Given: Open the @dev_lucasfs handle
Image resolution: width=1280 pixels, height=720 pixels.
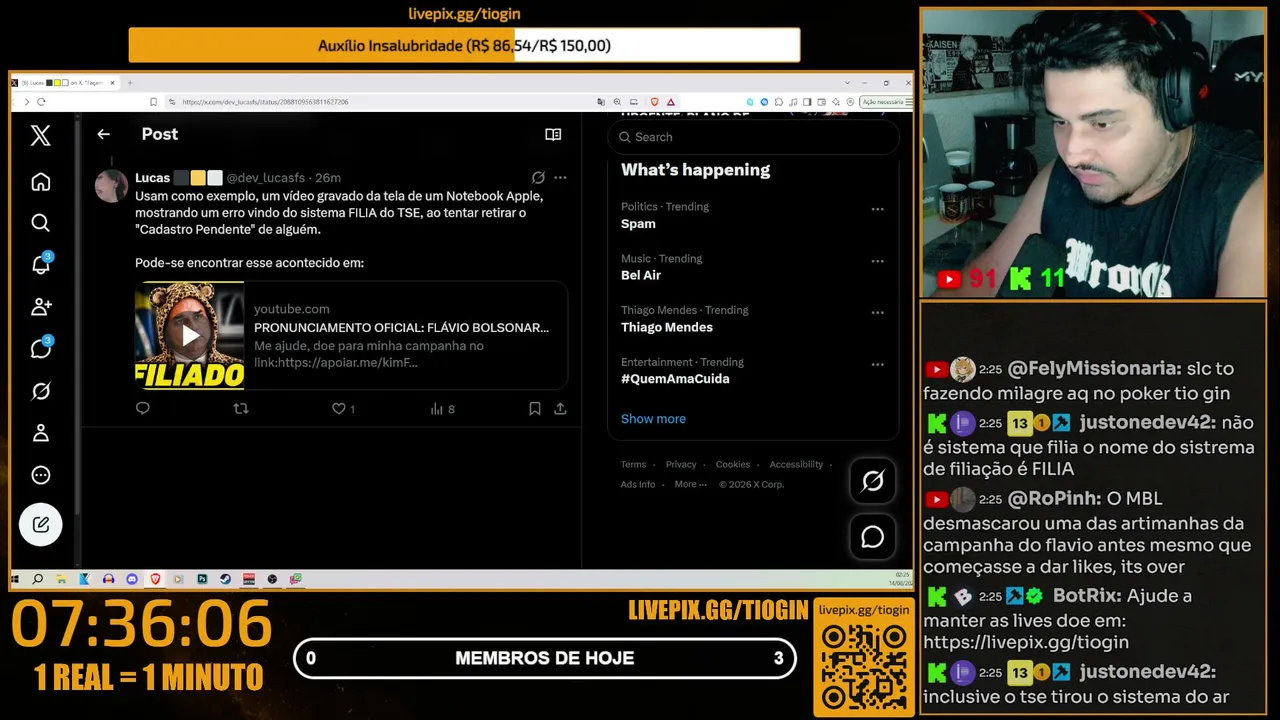Looking at the screenshot, I should pos(268,178).
